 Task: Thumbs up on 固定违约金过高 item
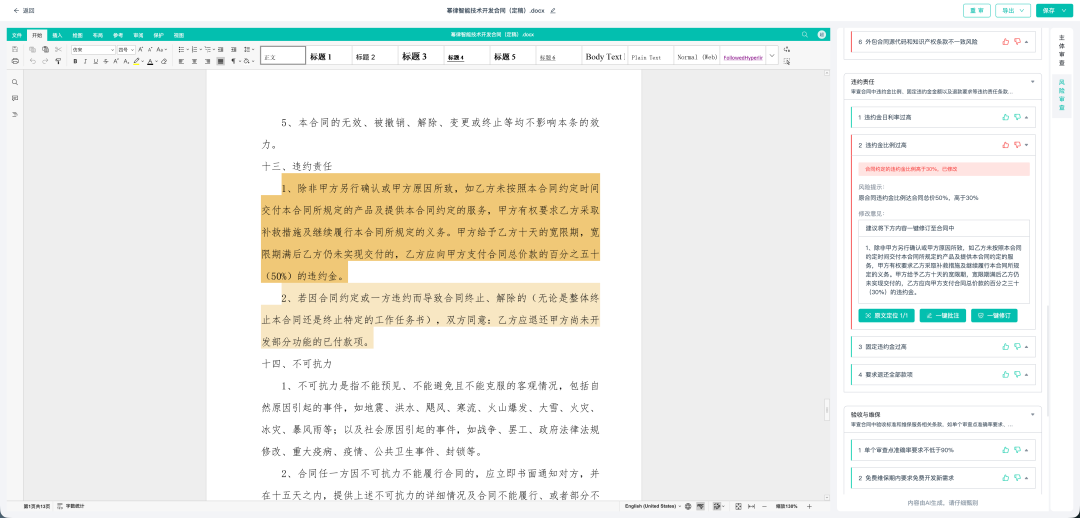pyautogui.click(x=1006, y=347)
